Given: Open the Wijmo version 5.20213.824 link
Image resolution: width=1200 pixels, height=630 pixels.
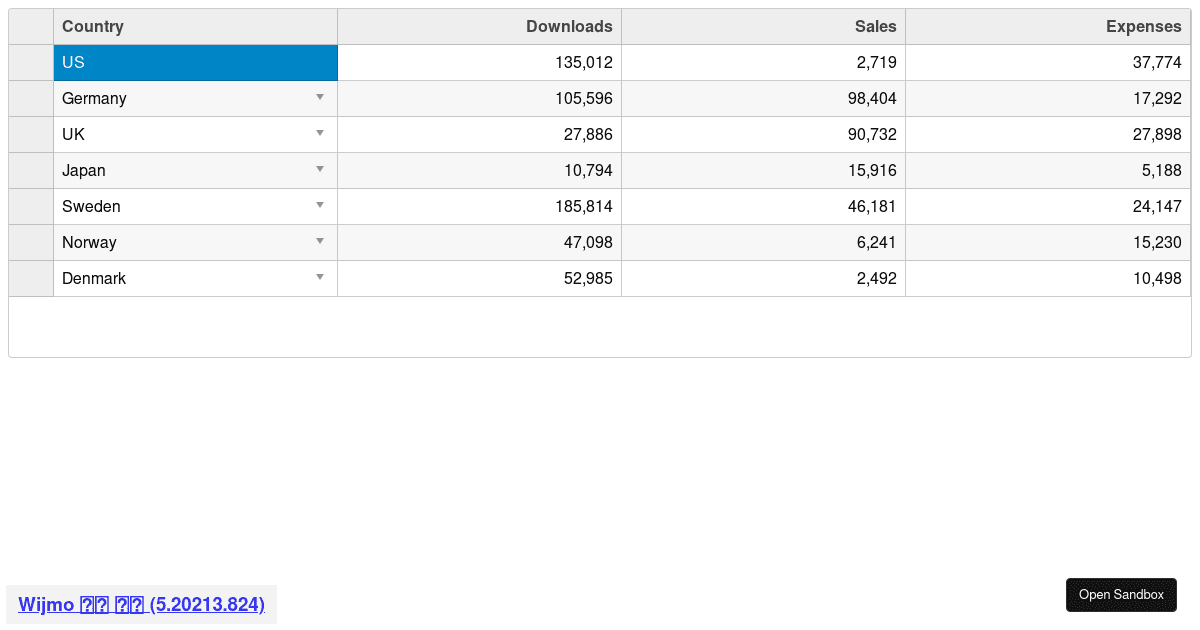Looking at the screenshot, I should tap(141, 605).
